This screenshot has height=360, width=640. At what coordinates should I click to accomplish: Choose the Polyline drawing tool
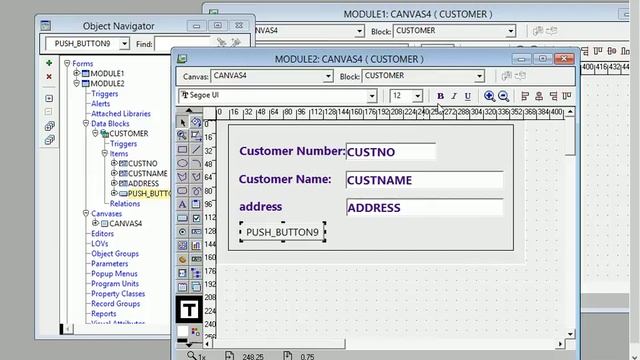196,177
